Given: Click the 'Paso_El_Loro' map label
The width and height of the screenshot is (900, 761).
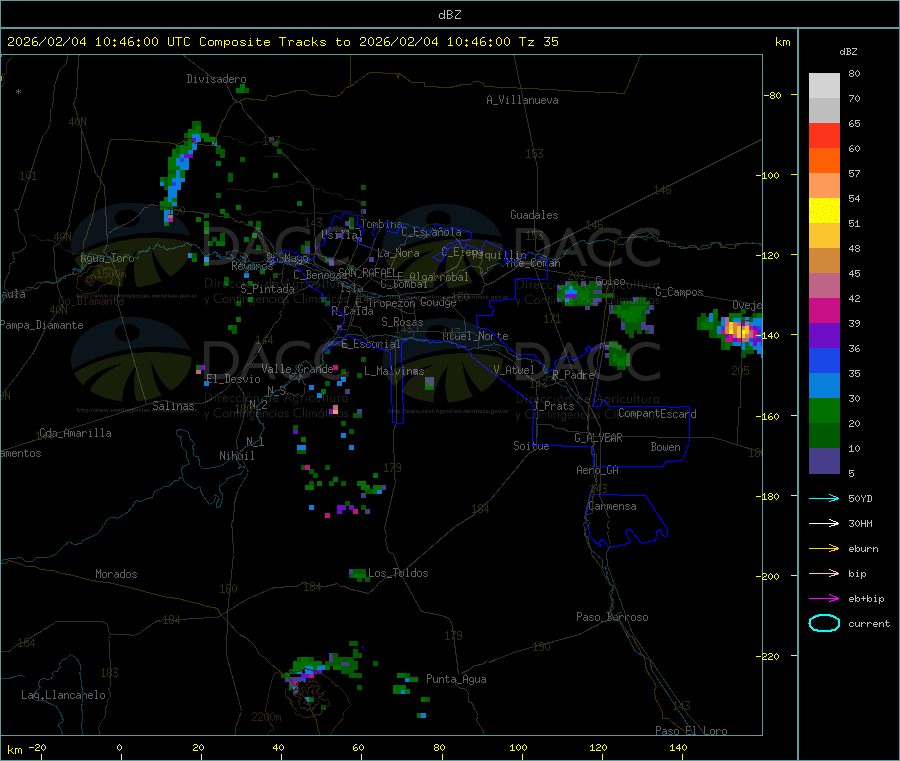Looking at the screenshot, I should point(692,731).
